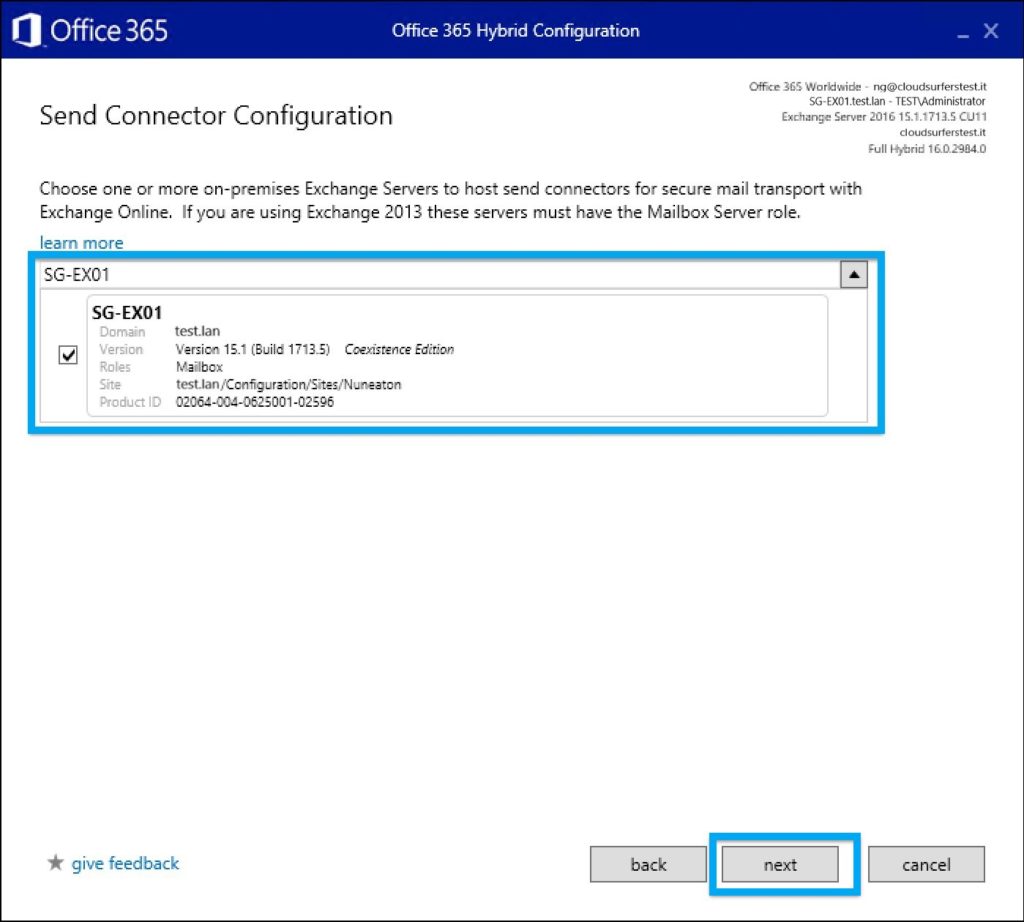Click the Office 365 Hybrid Configuration title

click(515, 31)
